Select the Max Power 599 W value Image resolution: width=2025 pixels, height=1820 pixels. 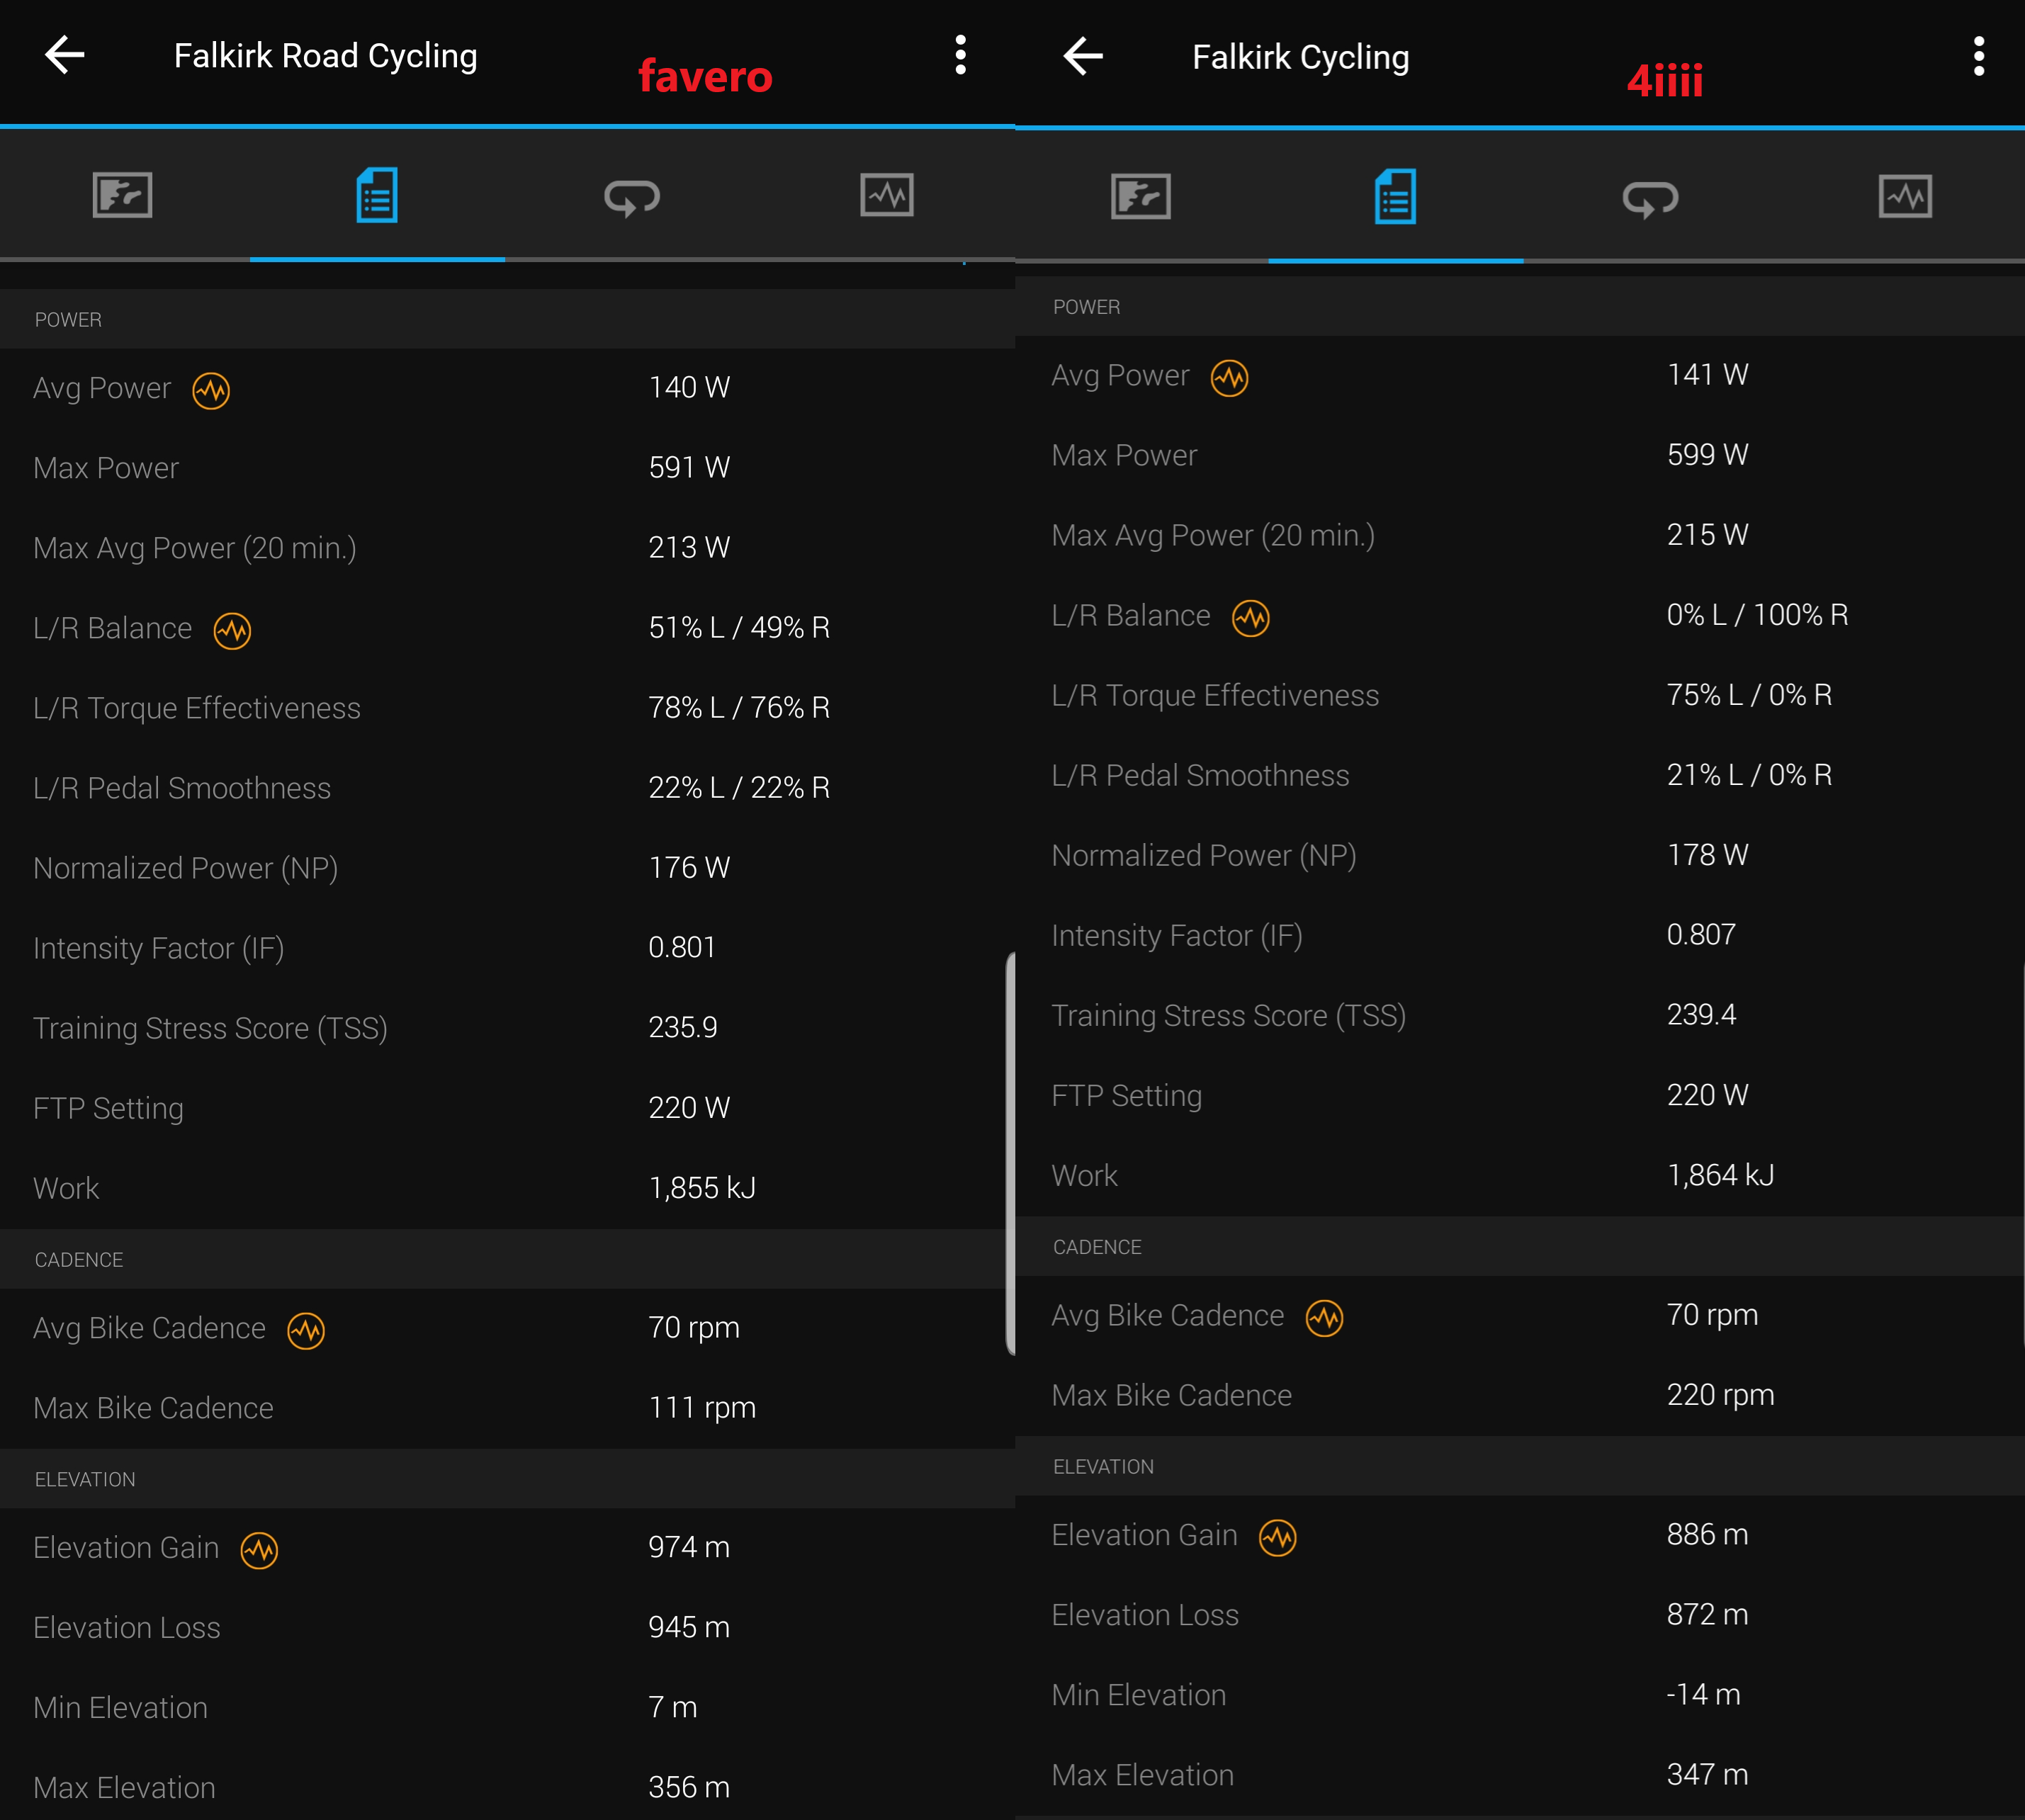click(1707, 454)
